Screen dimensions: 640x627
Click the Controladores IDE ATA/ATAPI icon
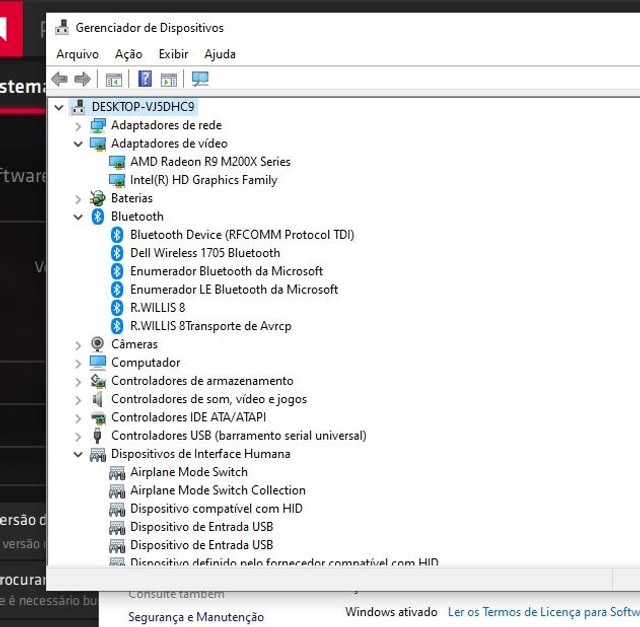pyautogui.click(x=98, y=418)
